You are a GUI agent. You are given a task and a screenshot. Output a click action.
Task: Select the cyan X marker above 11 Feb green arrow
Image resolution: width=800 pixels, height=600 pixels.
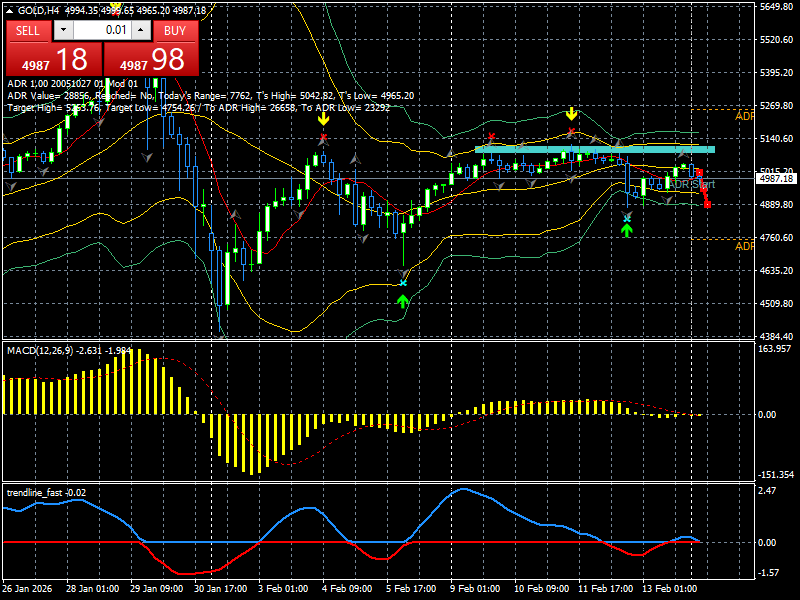pyautogui.click(x=627, y=219)
